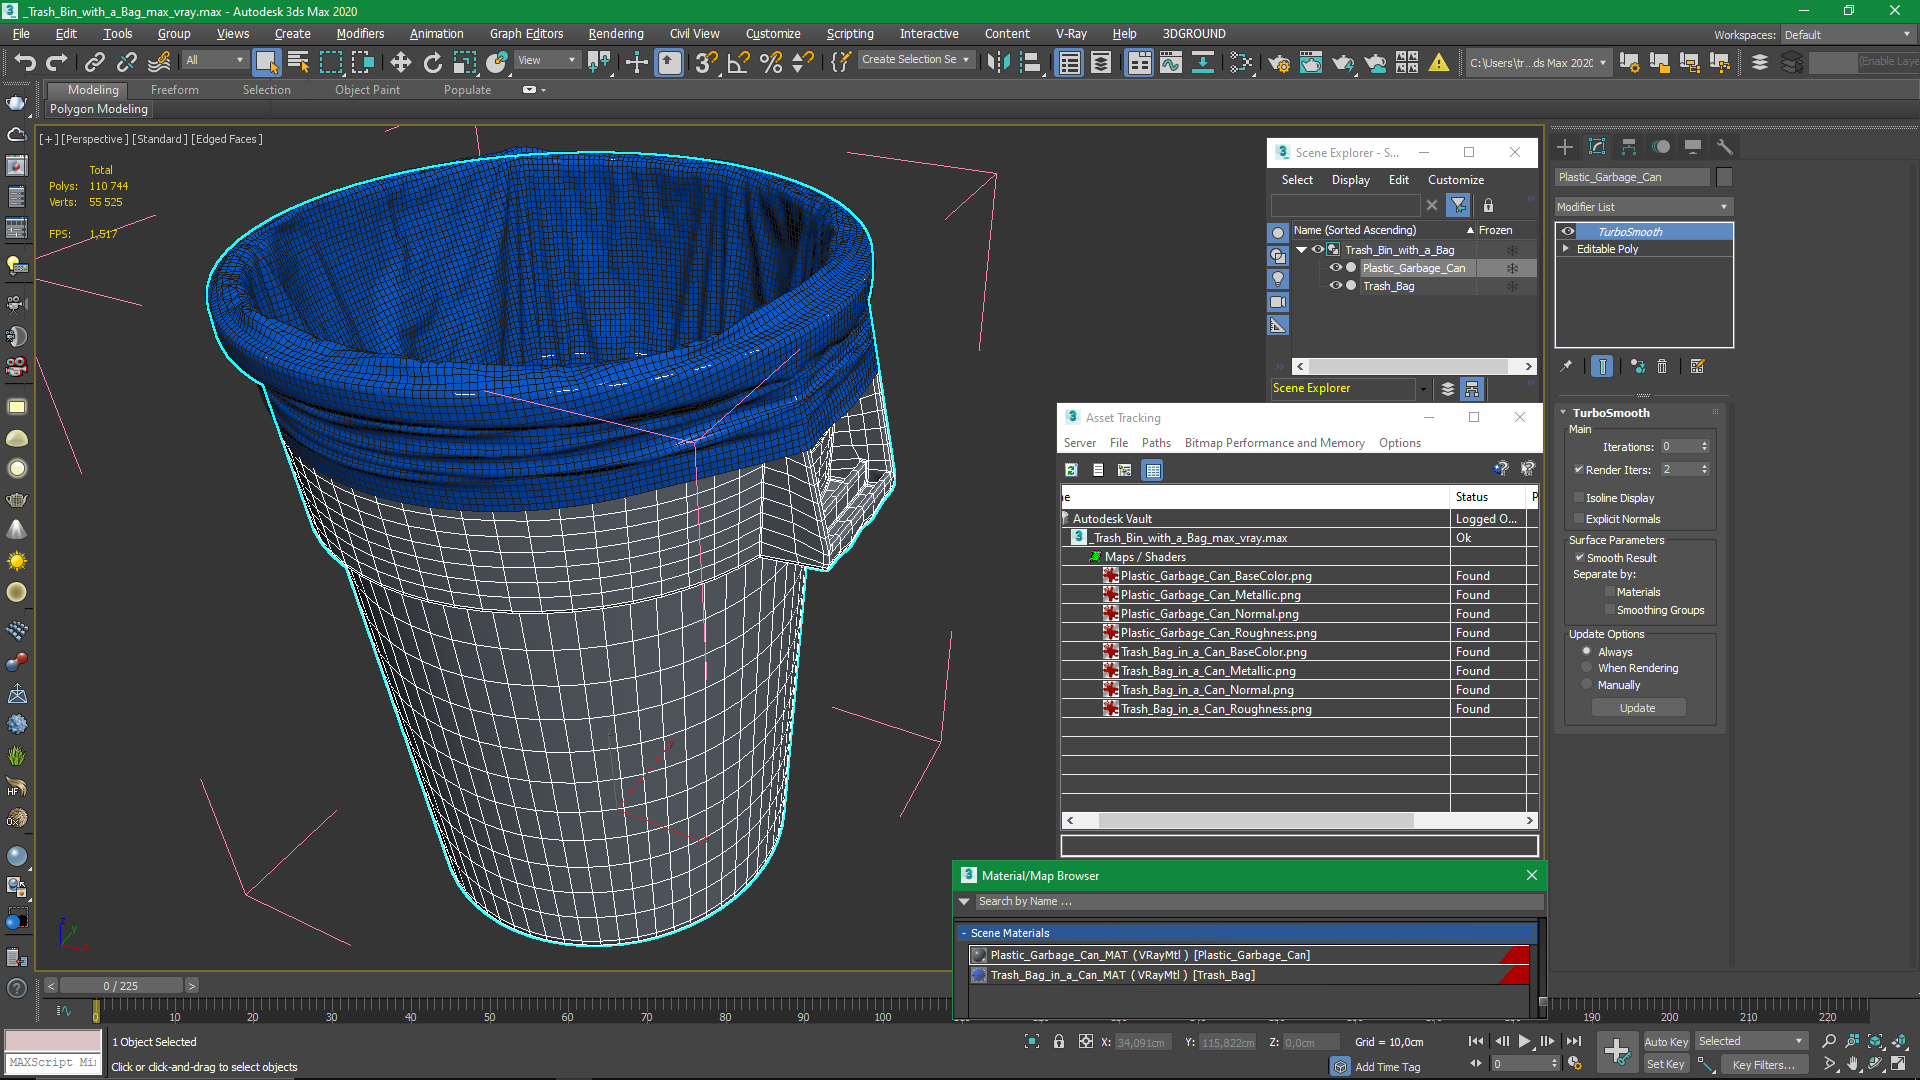The image size is (1920, 1080).
Task: Click the Key Filters button
Action: pos(1764,1065)
